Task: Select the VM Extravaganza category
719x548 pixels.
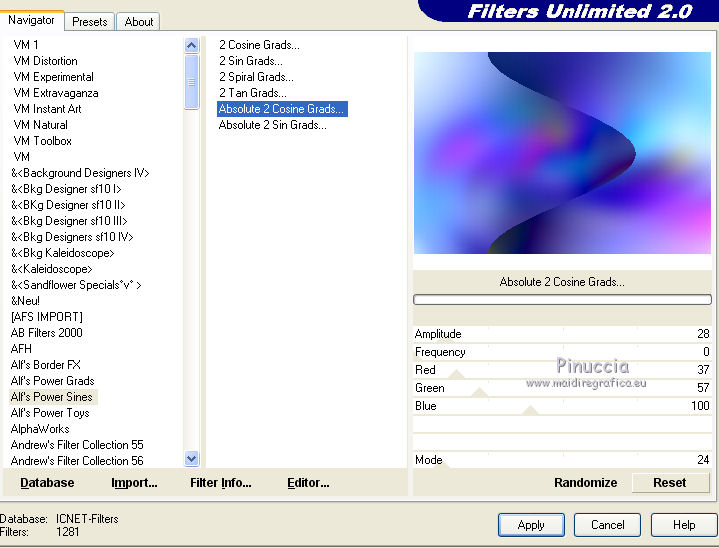Action: pos(56,93)
